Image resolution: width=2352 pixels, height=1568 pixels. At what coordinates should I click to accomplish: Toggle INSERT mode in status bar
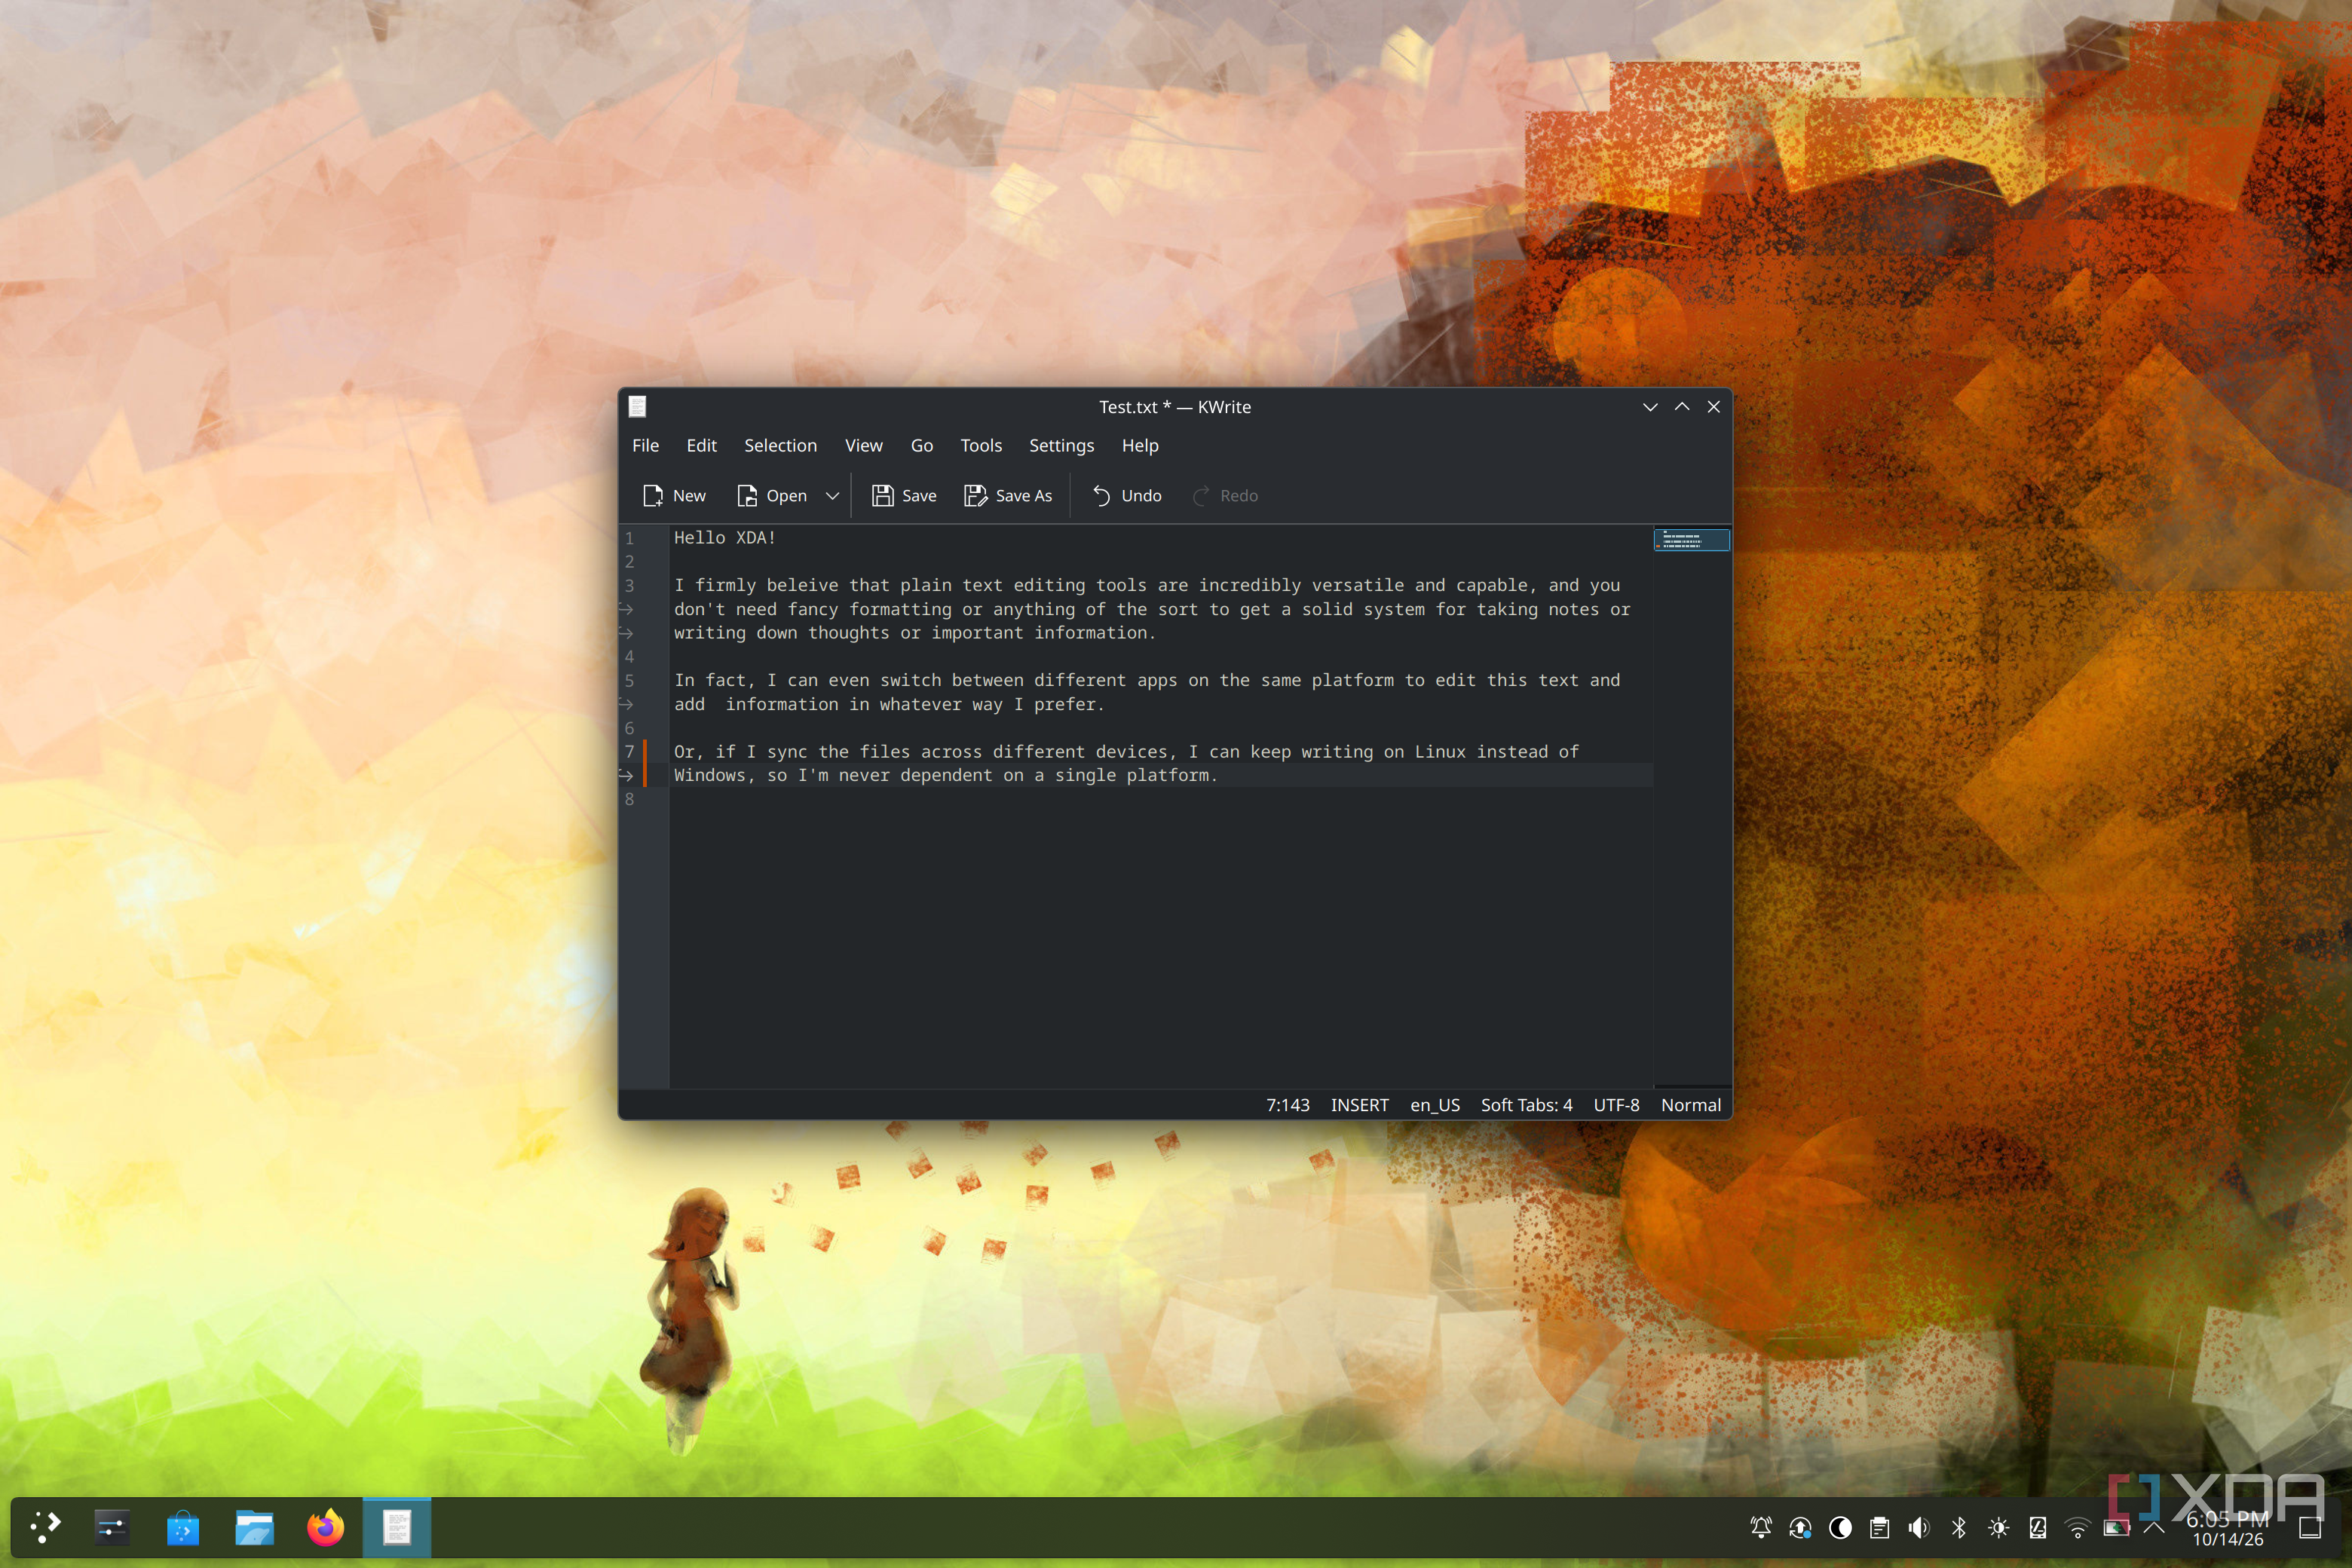[1359, 1105]
